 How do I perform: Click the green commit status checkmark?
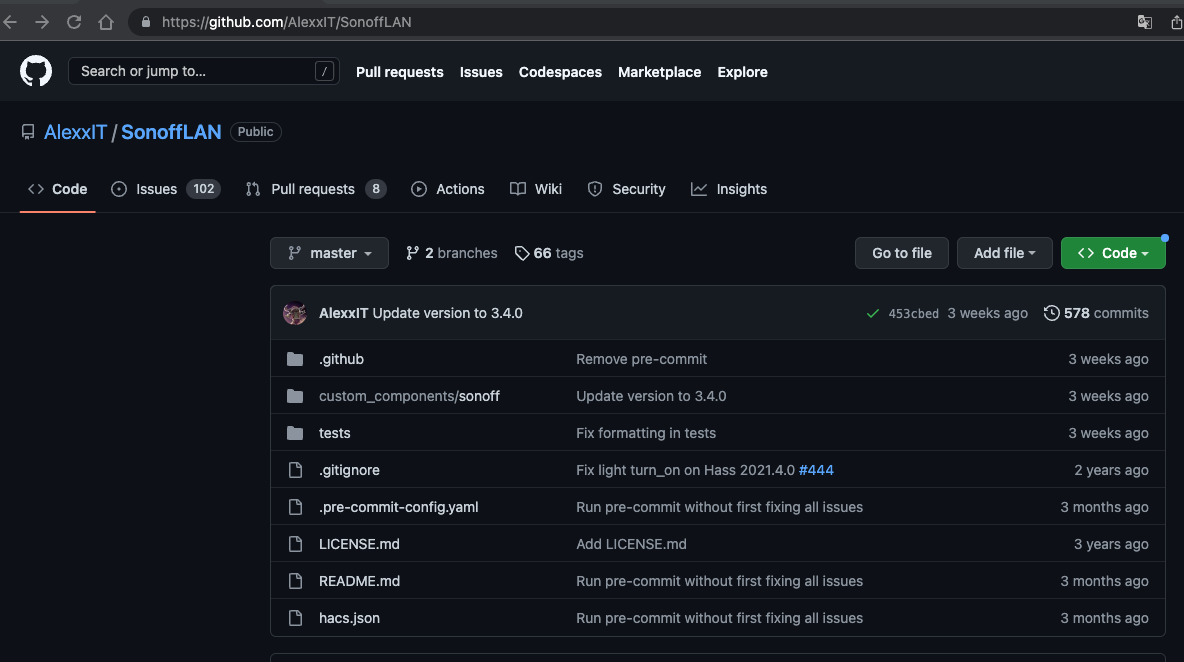pos(873,313)
